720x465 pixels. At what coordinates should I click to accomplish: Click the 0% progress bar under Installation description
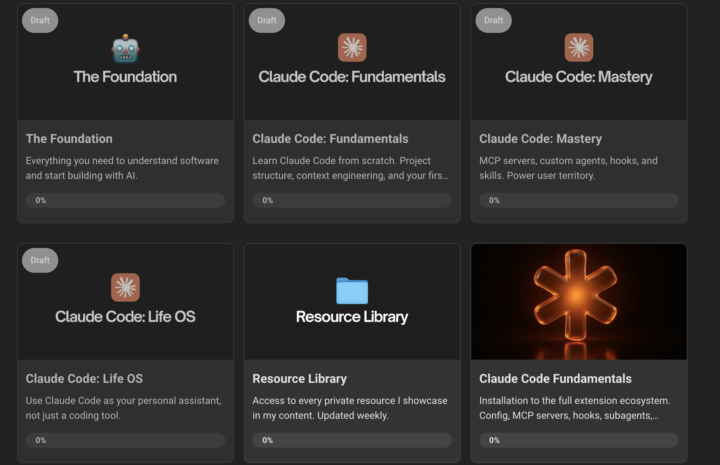tap(579, 440)
